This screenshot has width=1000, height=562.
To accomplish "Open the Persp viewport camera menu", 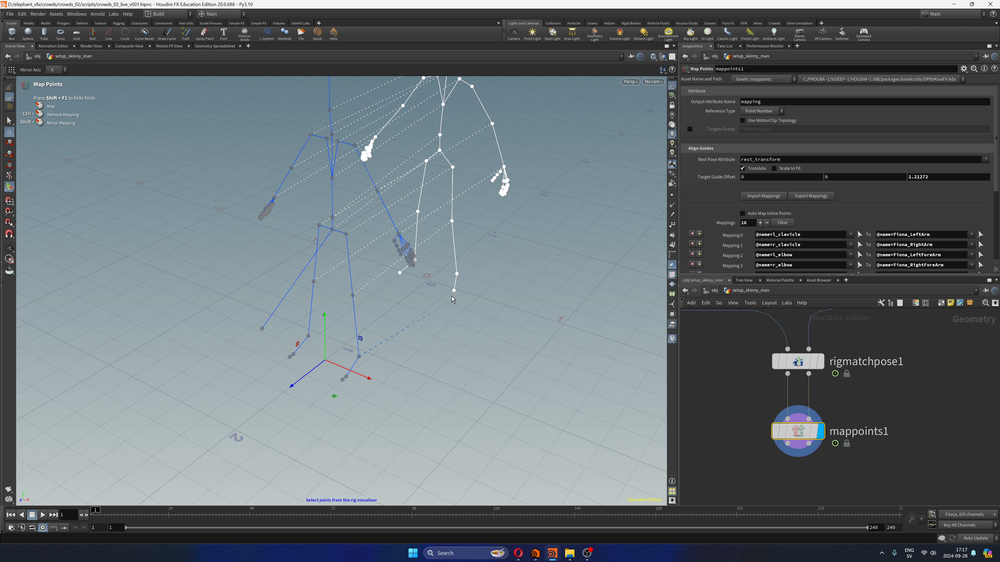I will [630, 82].
